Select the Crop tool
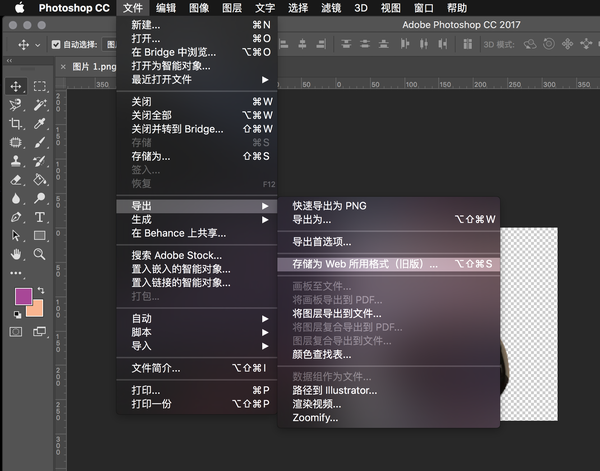 (x=16, y=124)
